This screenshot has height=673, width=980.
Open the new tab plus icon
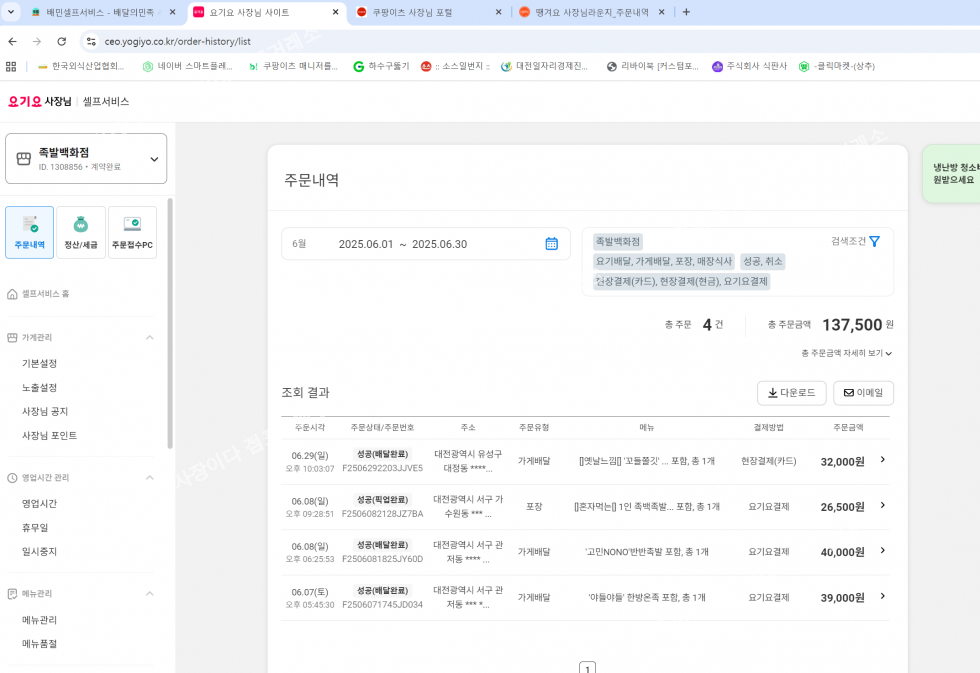click(686, 12)
